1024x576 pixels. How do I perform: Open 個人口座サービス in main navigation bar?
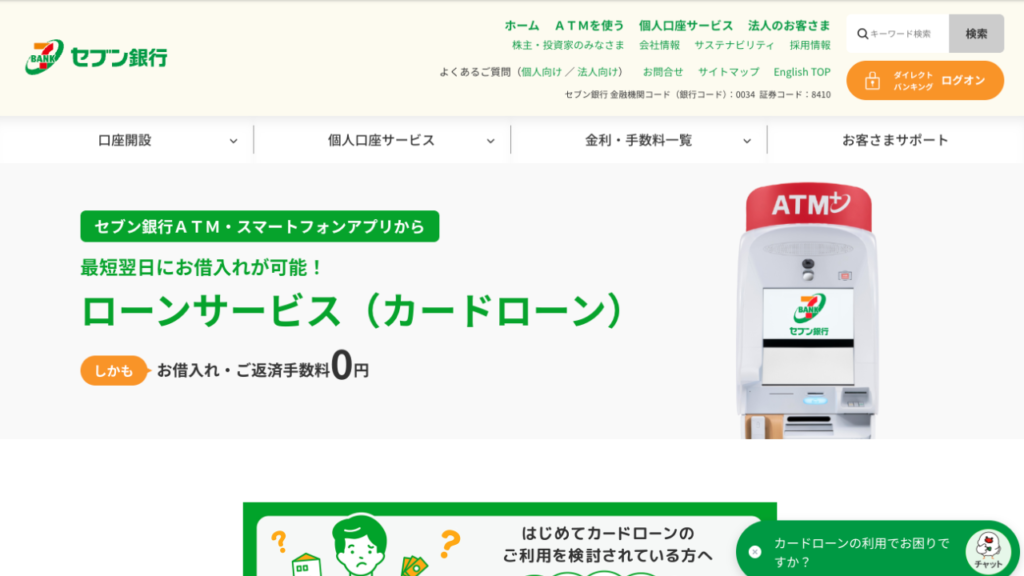click(382, 140)
